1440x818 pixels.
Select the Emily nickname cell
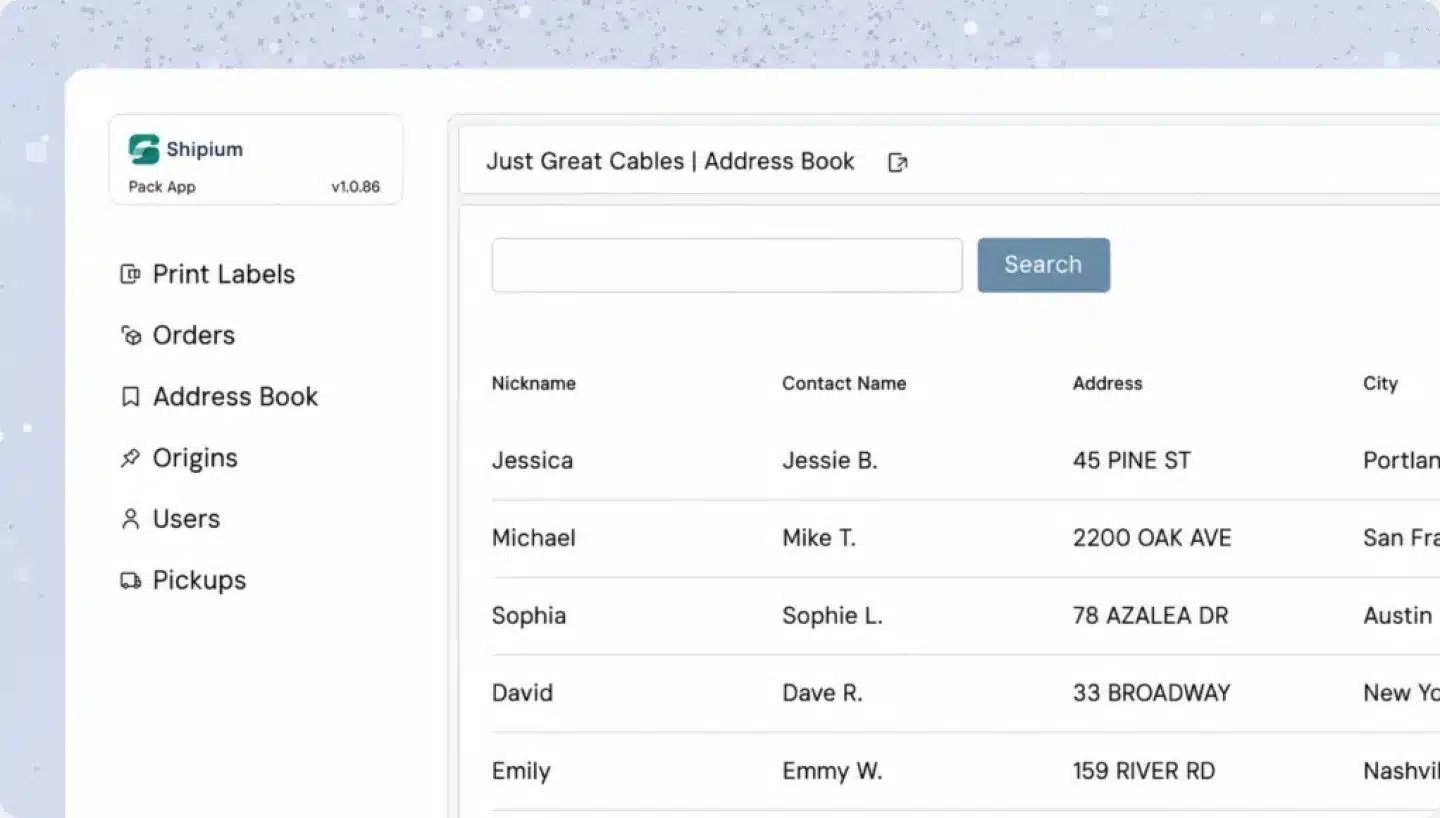521,771
